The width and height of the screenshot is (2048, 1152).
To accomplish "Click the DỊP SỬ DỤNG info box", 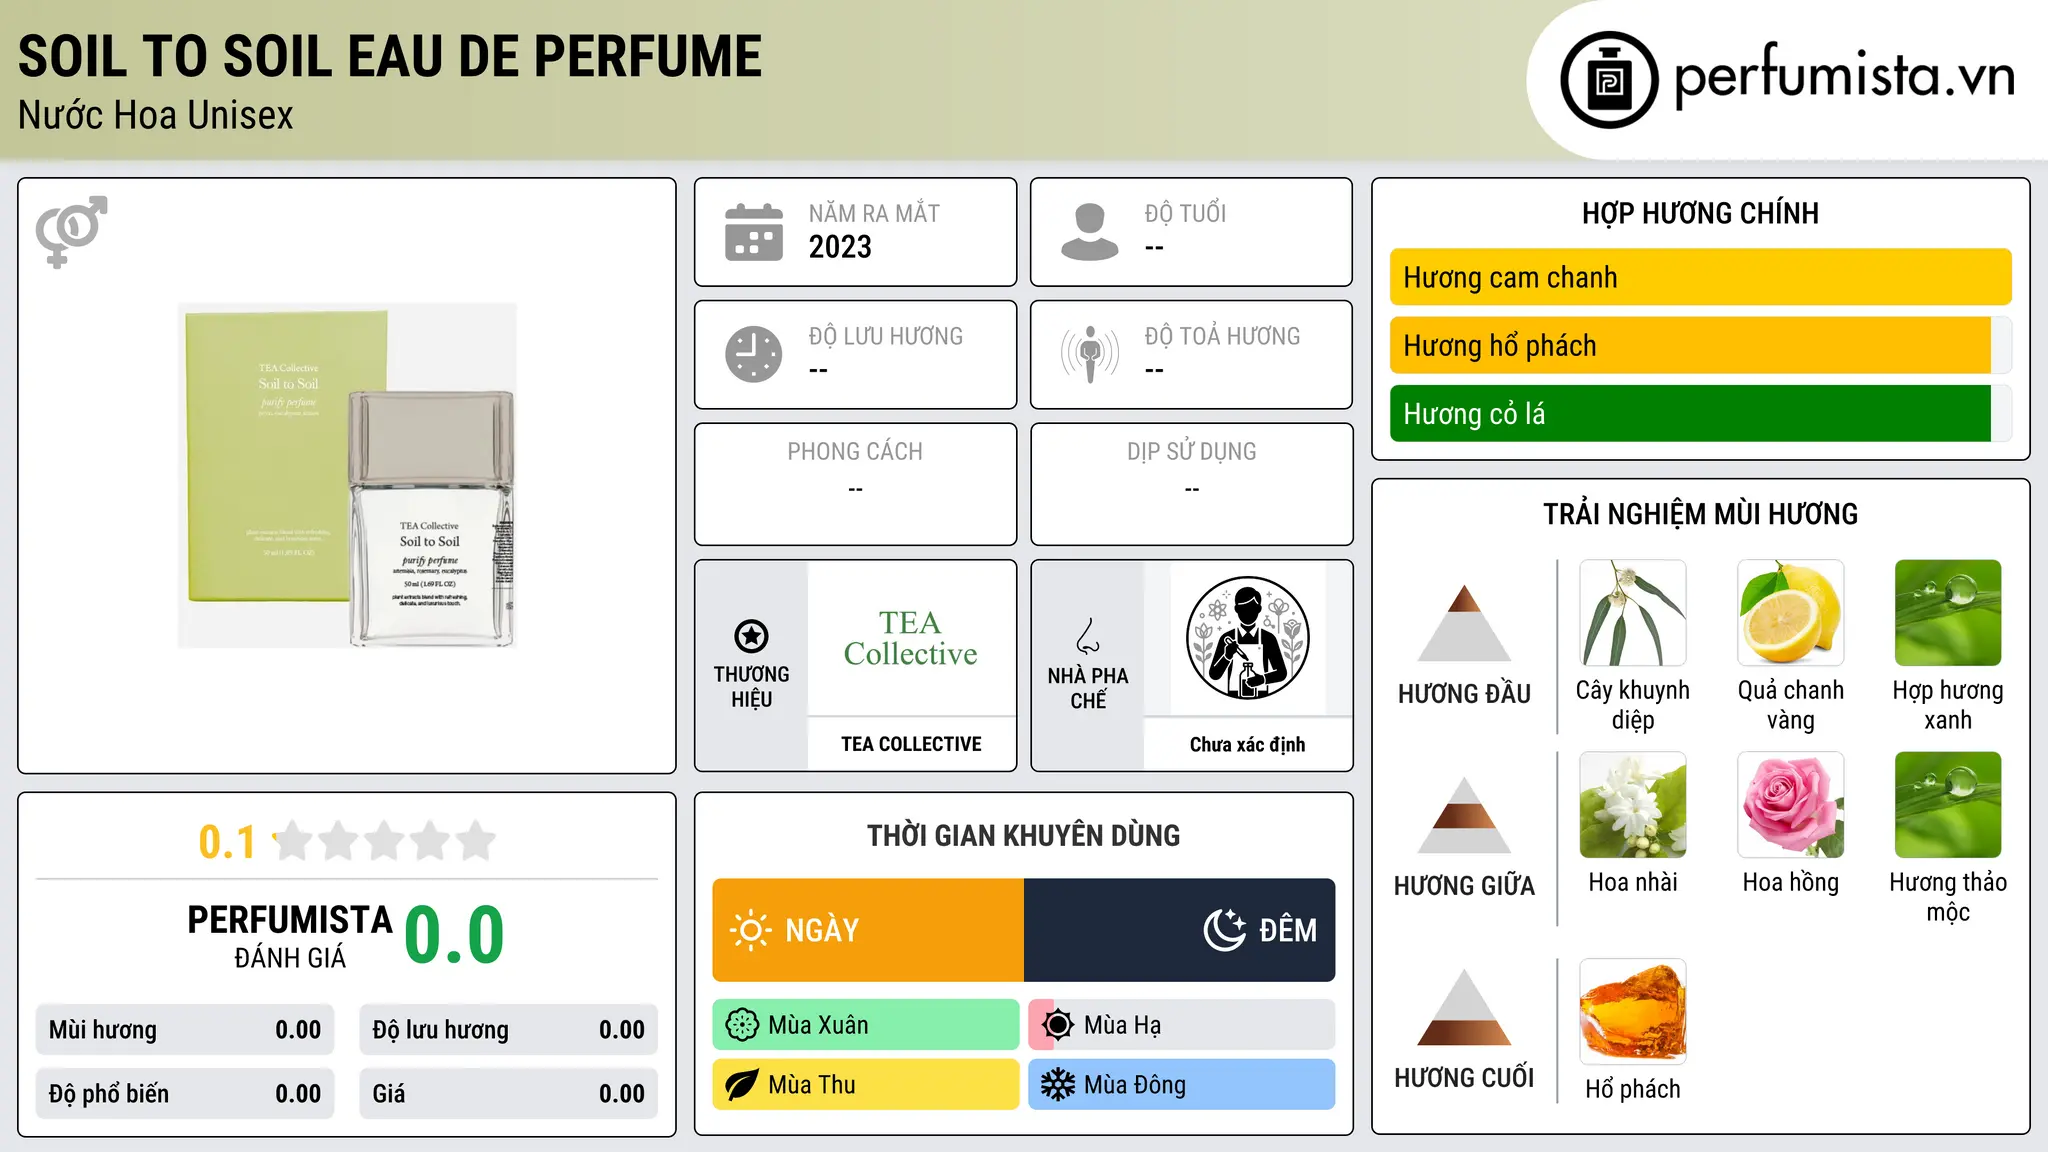I will click(x=1191, y=484).
